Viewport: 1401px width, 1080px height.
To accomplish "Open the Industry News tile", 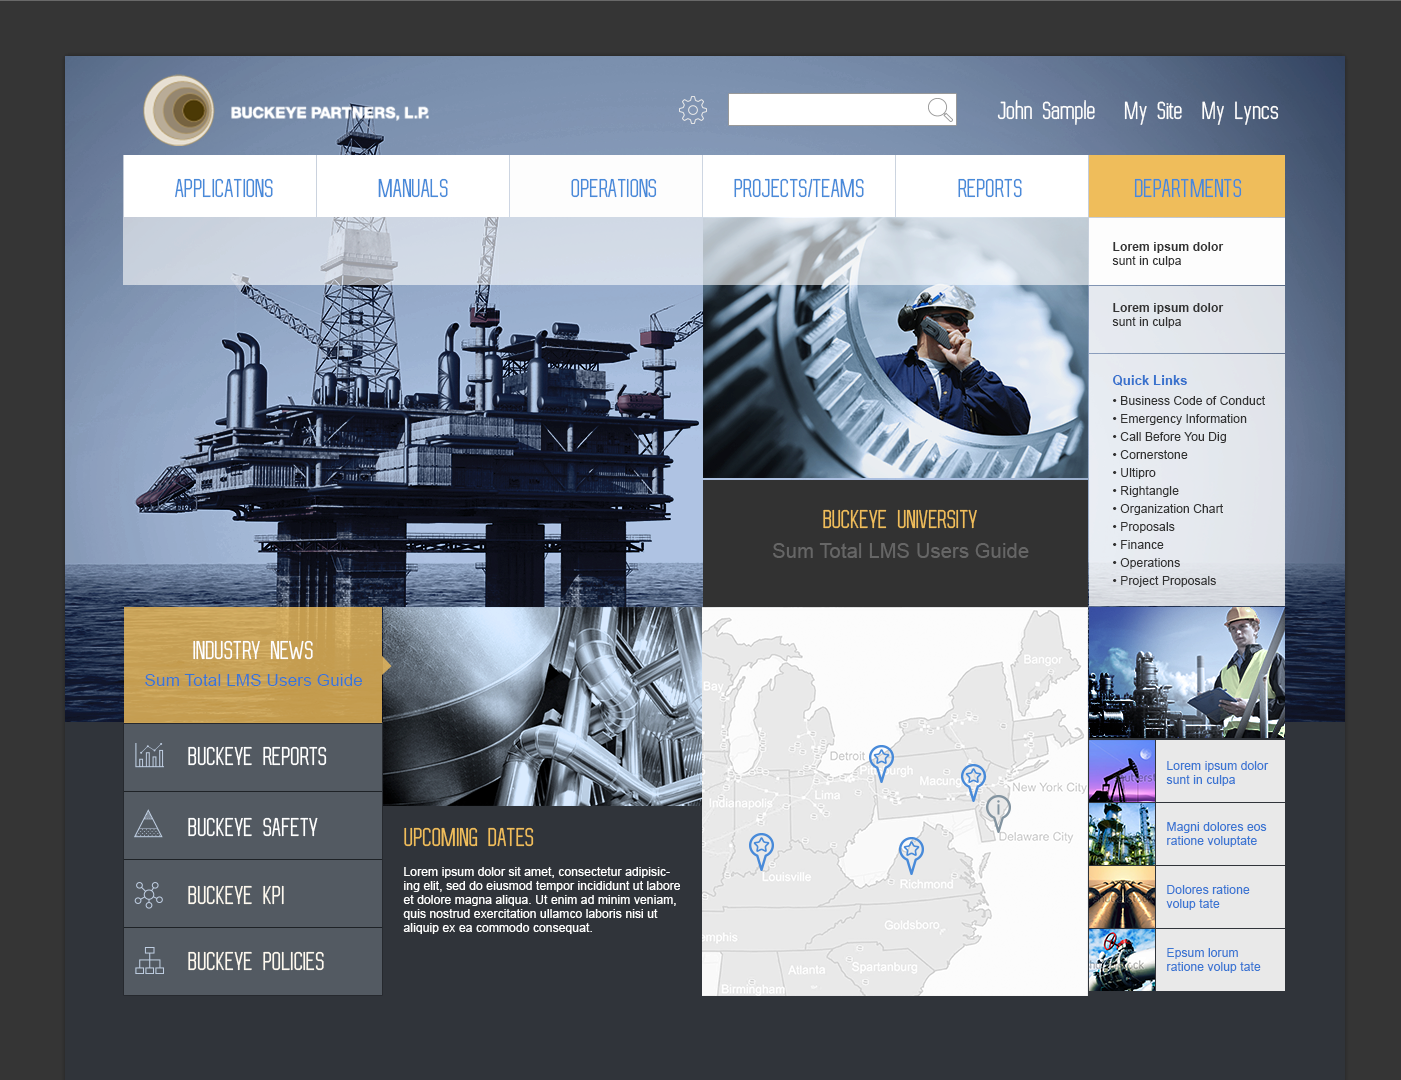I will [253, 665].
